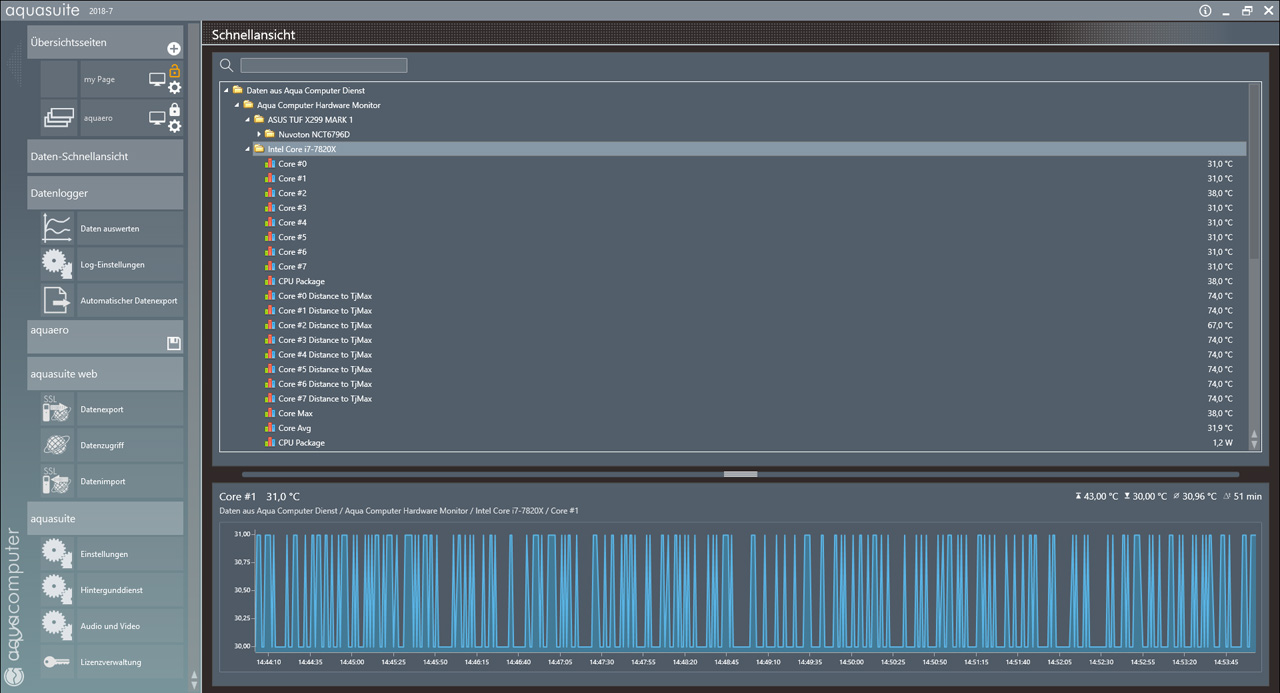Click the Log-Einstellungen gear icon
The width and height of the screenshot is (1280, 693).
[58, 264]
